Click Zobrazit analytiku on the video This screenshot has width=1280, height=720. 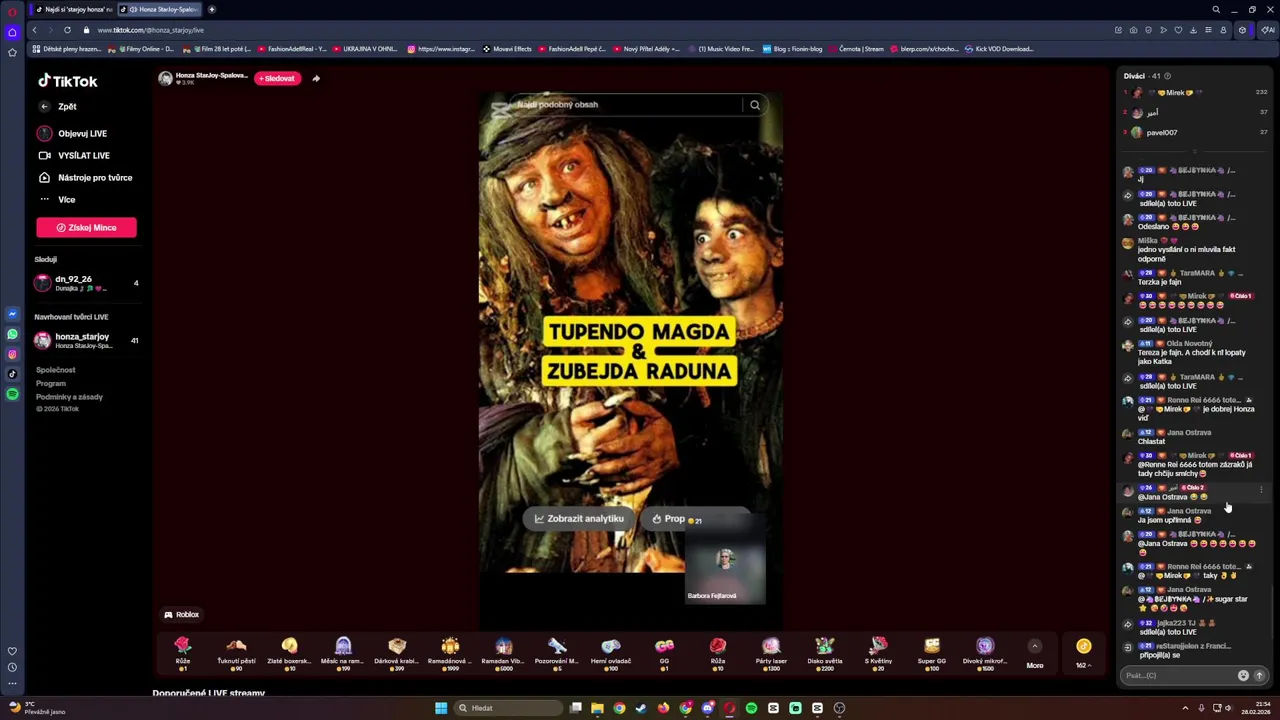click(579, 519)
